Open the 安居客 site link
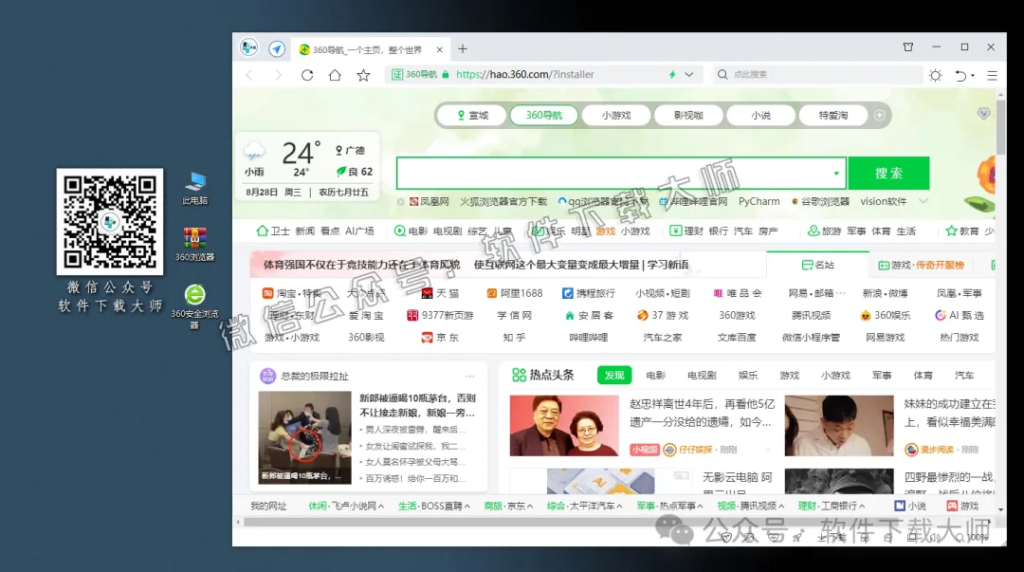 point(589,315)
